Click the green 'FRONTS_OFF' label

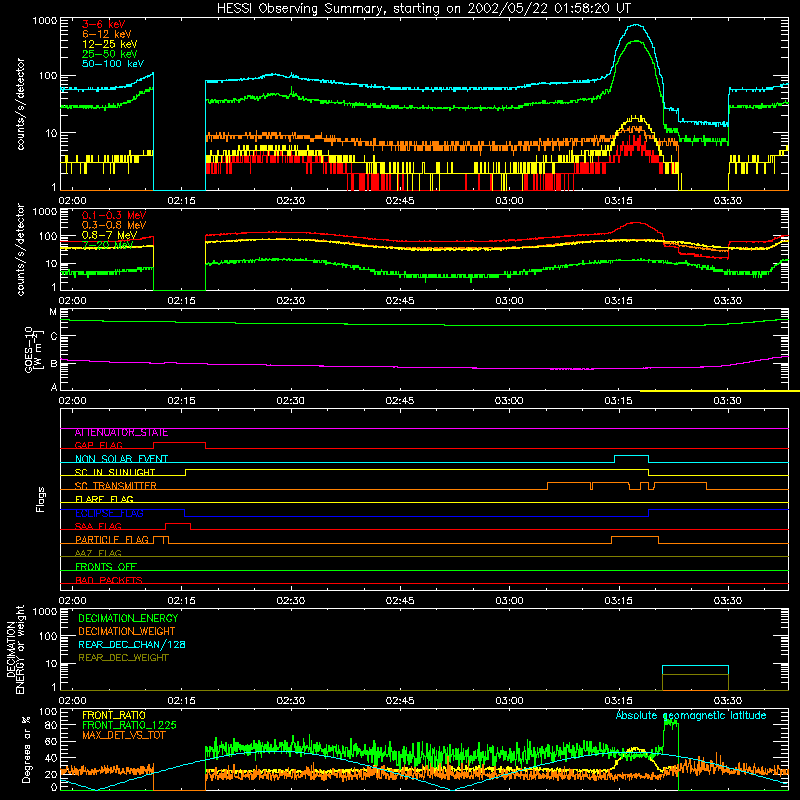coord(106,567)
